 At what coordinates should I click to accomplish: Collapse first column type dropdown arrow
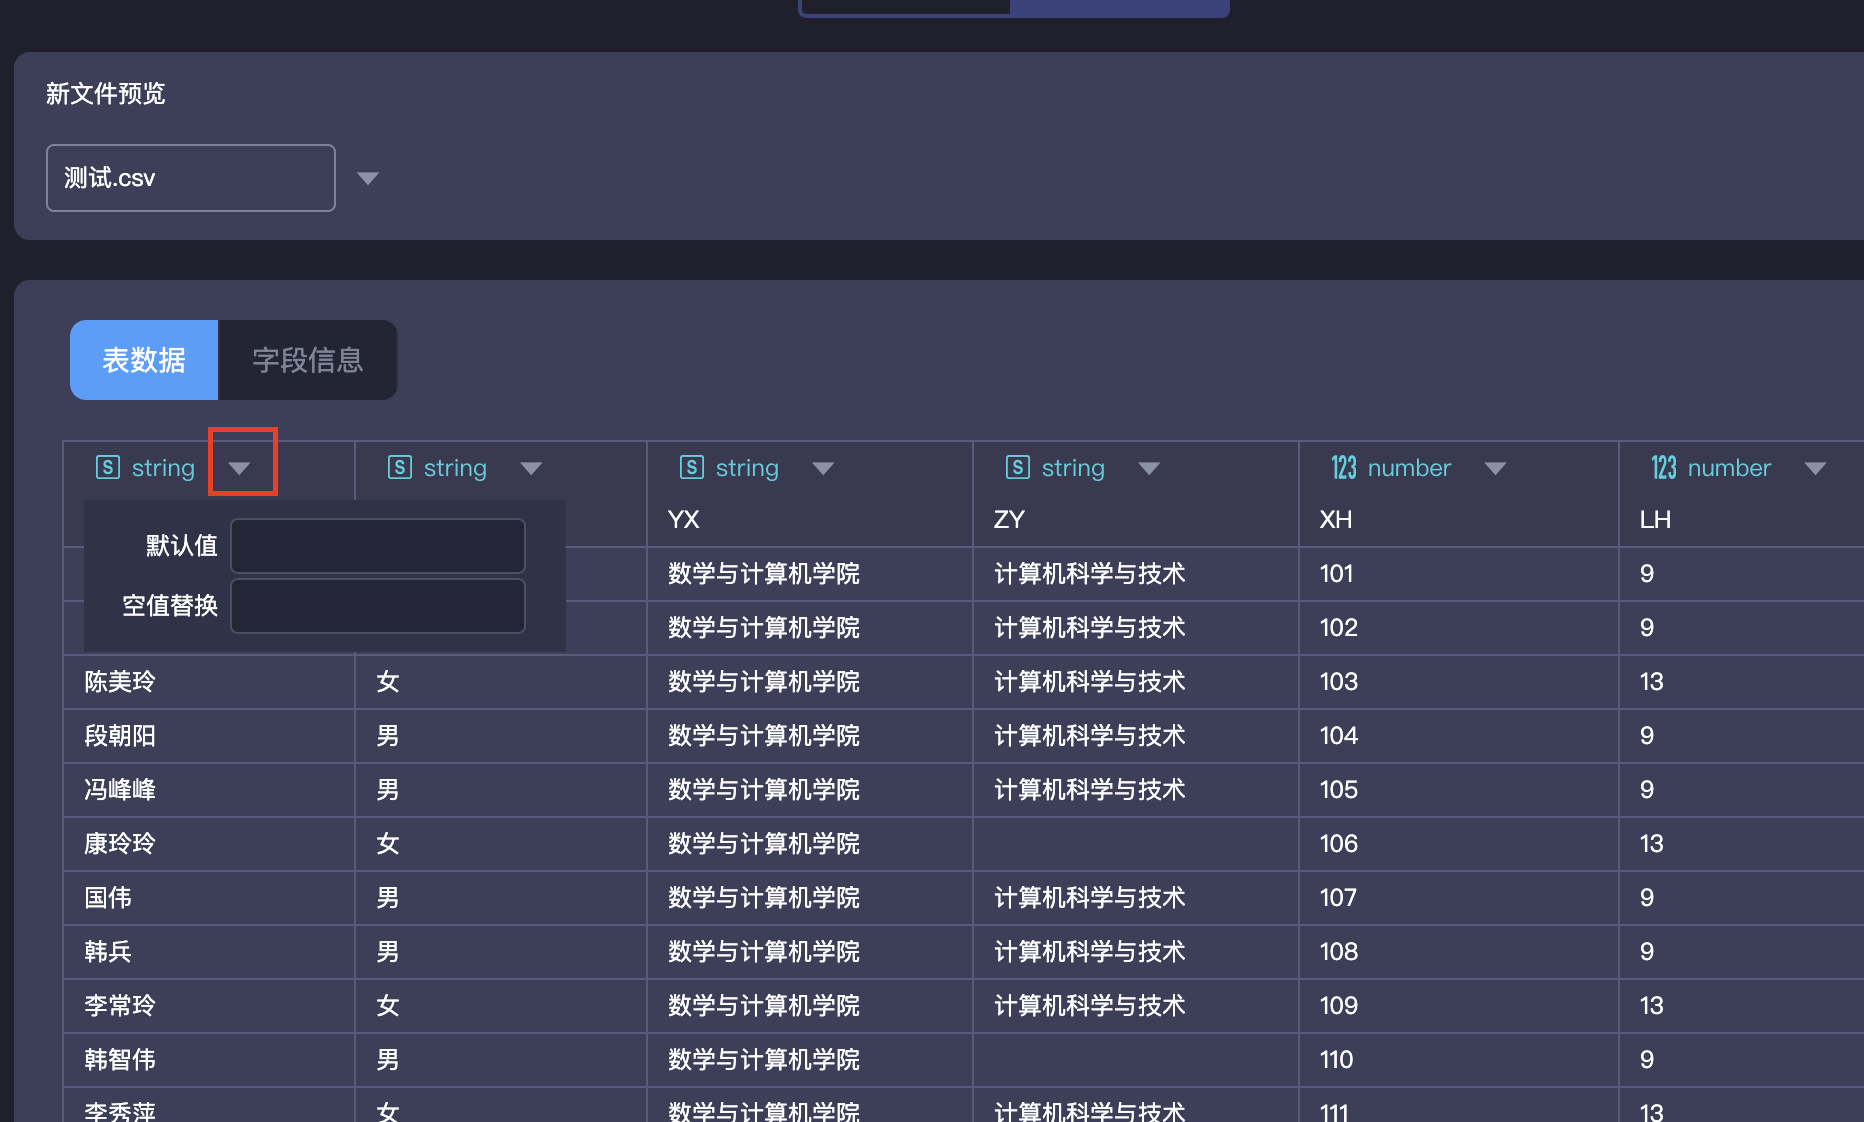(x=239, y=468)
